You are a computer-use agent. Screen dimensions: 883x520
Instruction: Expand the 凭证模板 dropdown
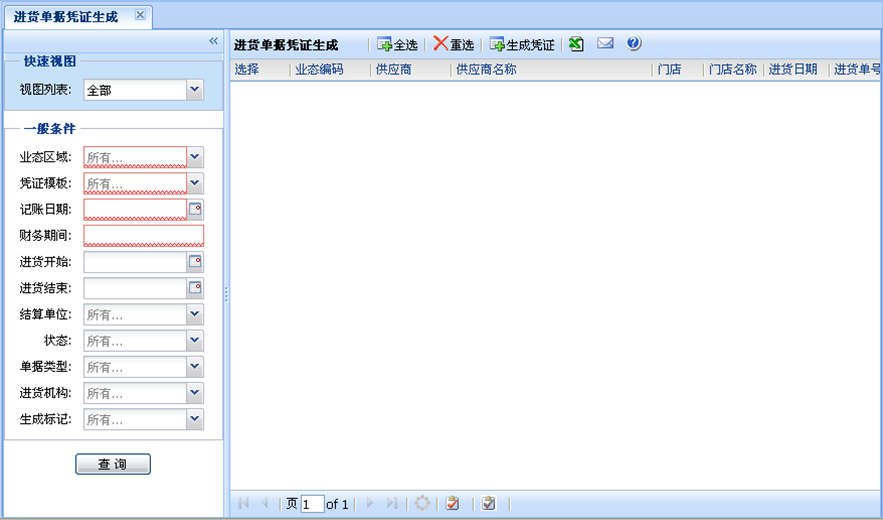tap(195, 183)
